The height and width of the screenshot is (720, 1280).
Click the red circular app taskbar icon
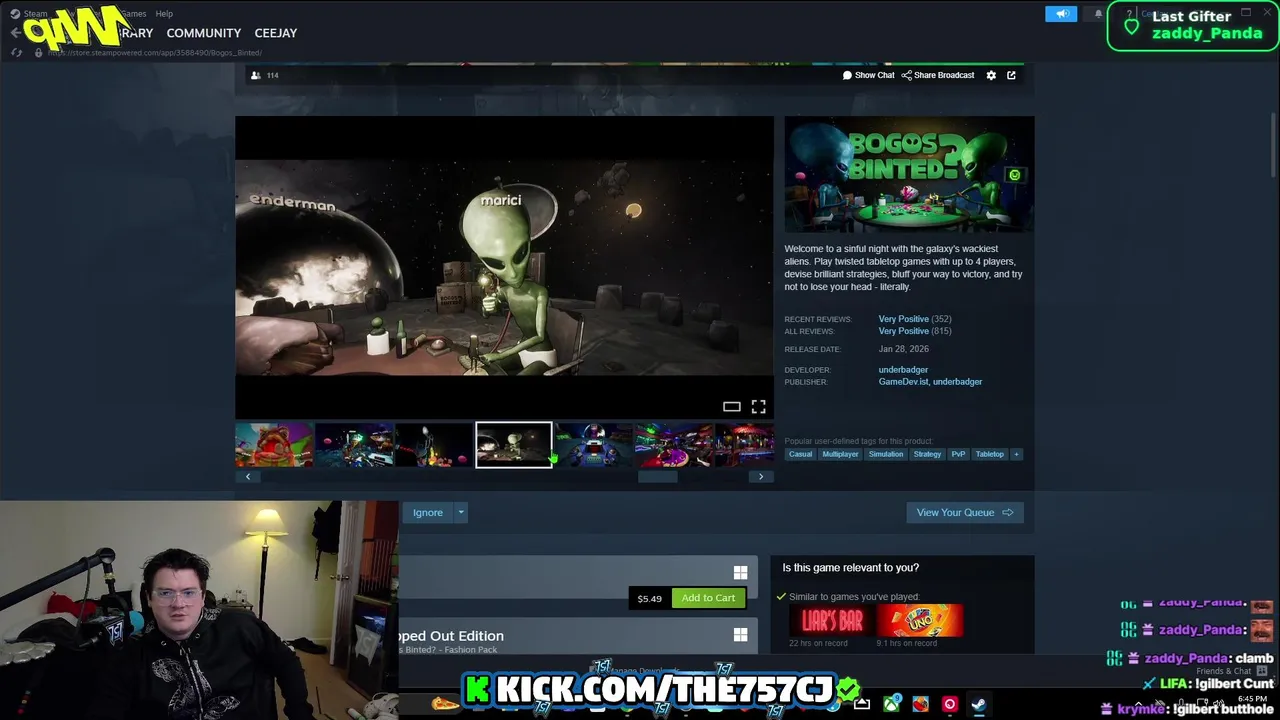(x=949, y=704)
